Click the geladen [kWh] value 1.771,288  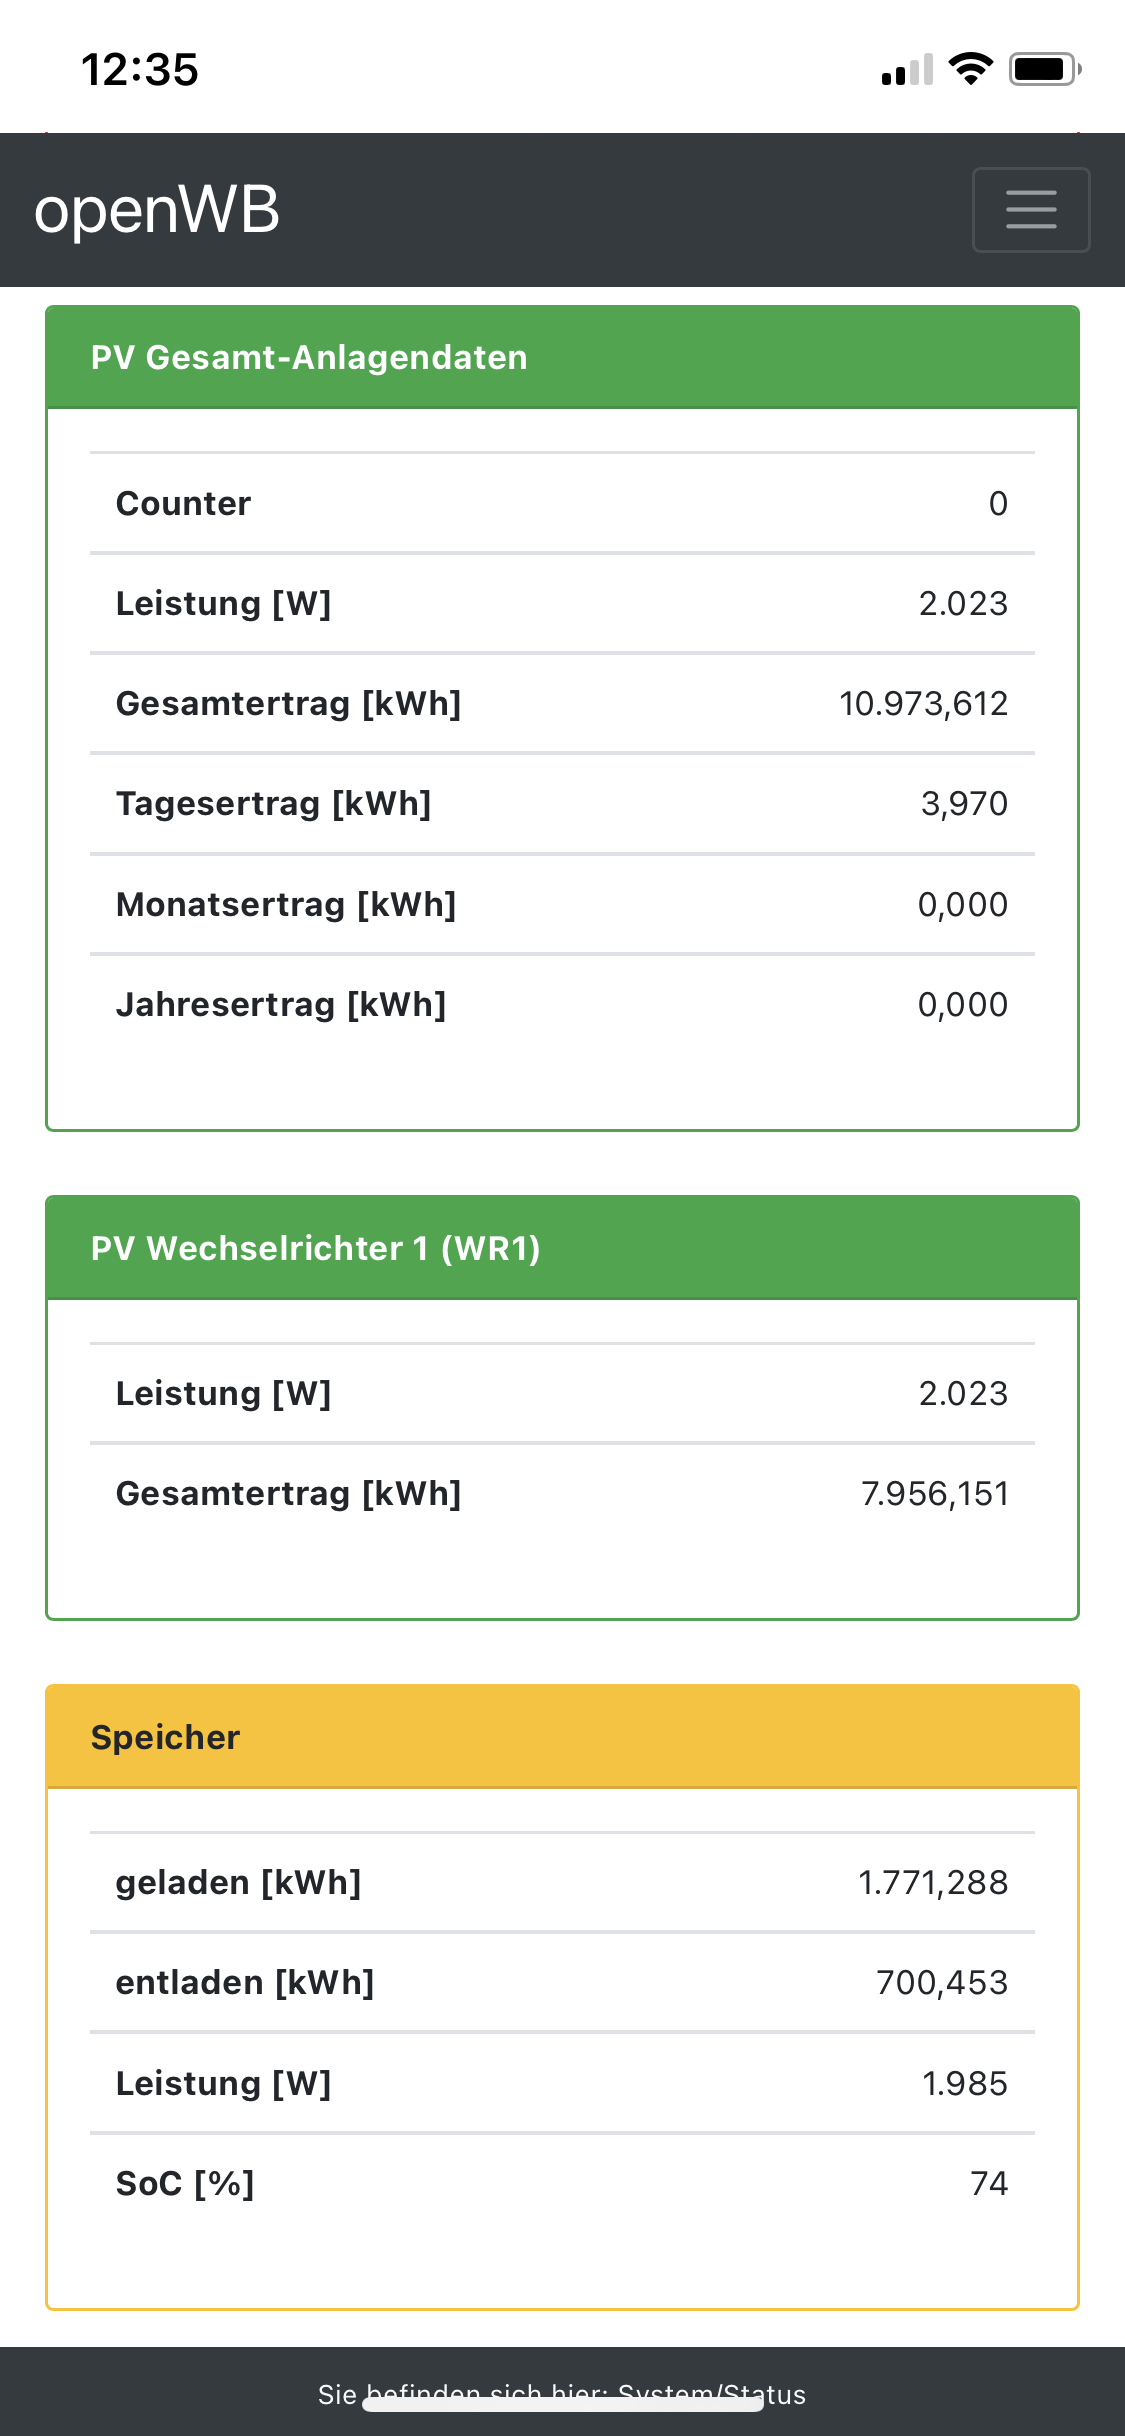tap(932, 1882)
